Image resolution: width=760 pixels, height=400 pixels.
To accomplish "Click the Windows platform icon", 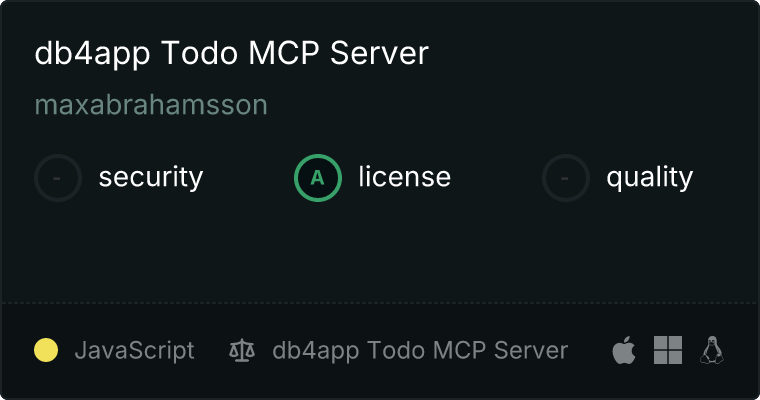I will pos(668,350).
